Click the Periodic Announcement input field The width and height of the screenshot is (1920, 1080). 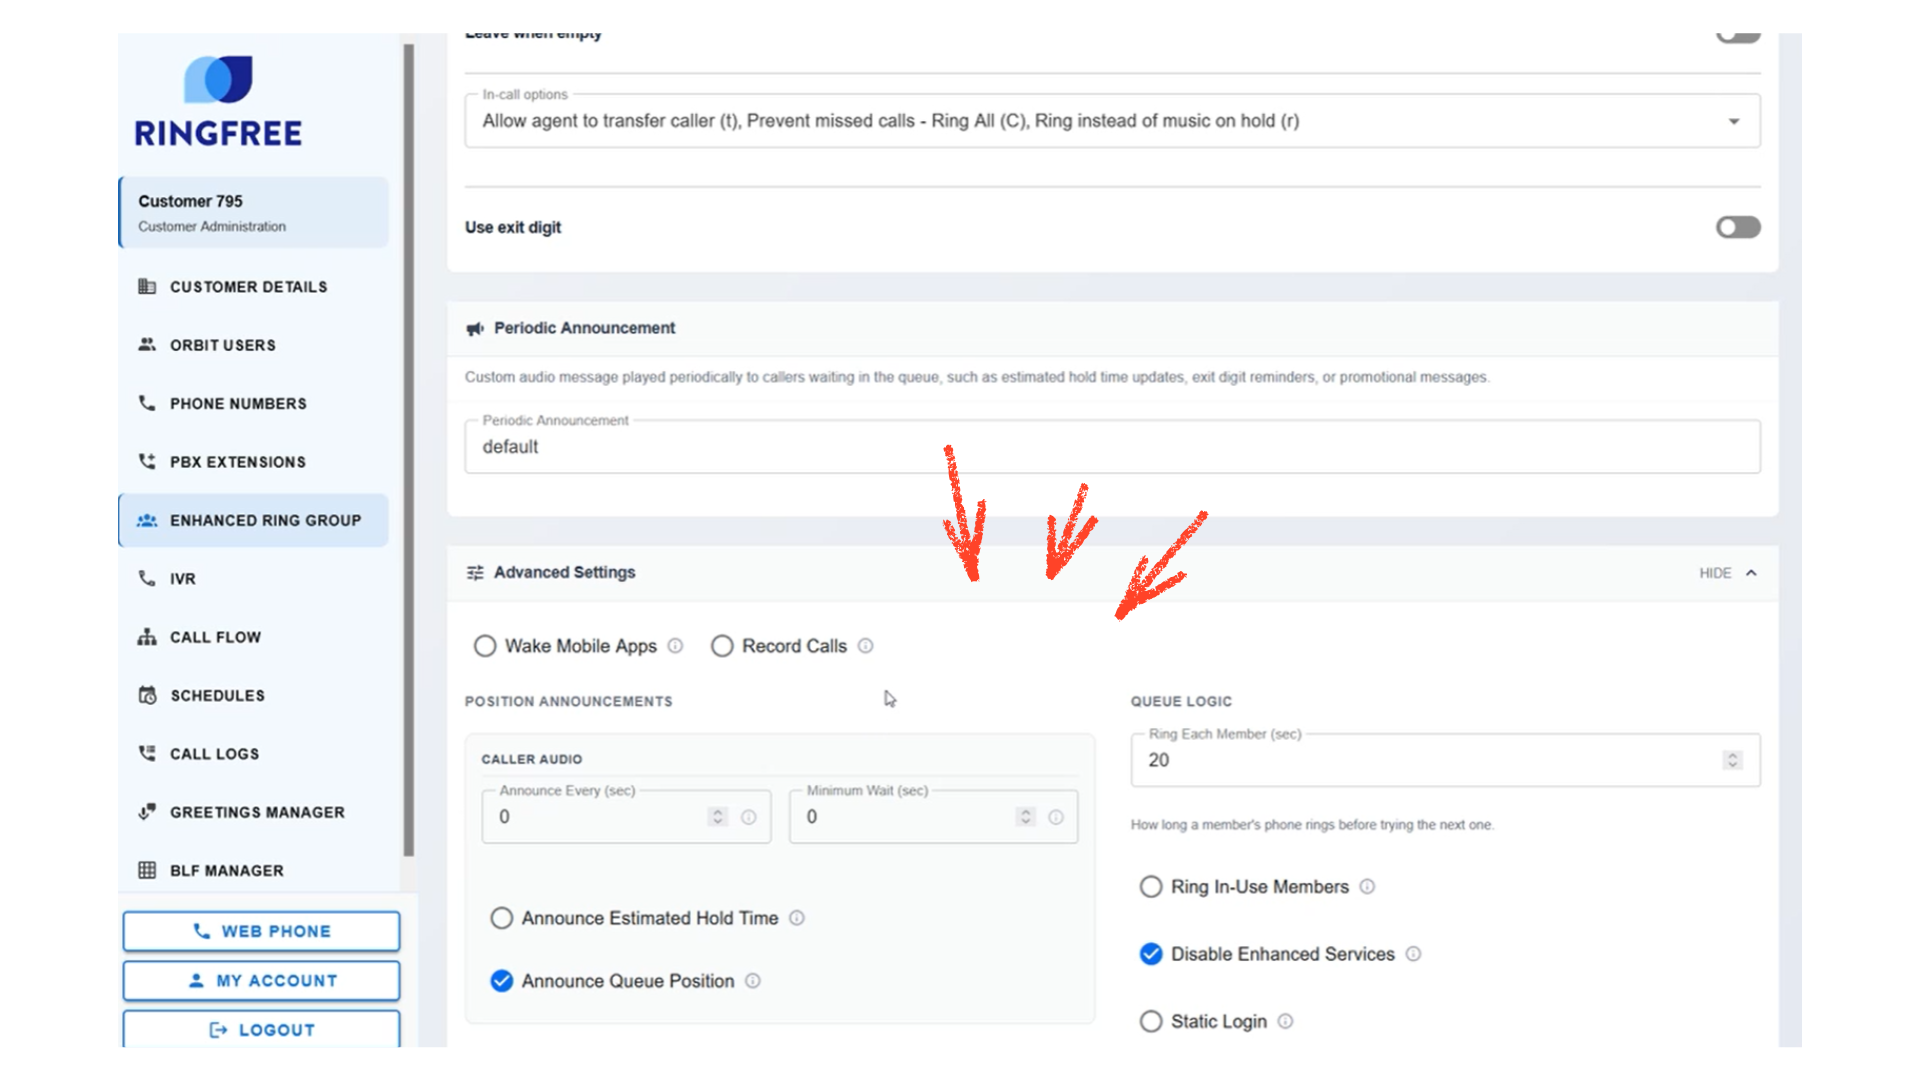tap(1111, 447)
